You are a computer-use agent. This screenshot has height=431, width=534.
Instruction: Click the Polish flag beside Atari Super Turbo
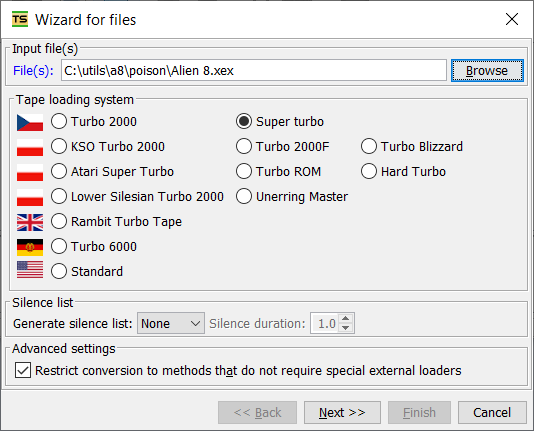(30, 172)
